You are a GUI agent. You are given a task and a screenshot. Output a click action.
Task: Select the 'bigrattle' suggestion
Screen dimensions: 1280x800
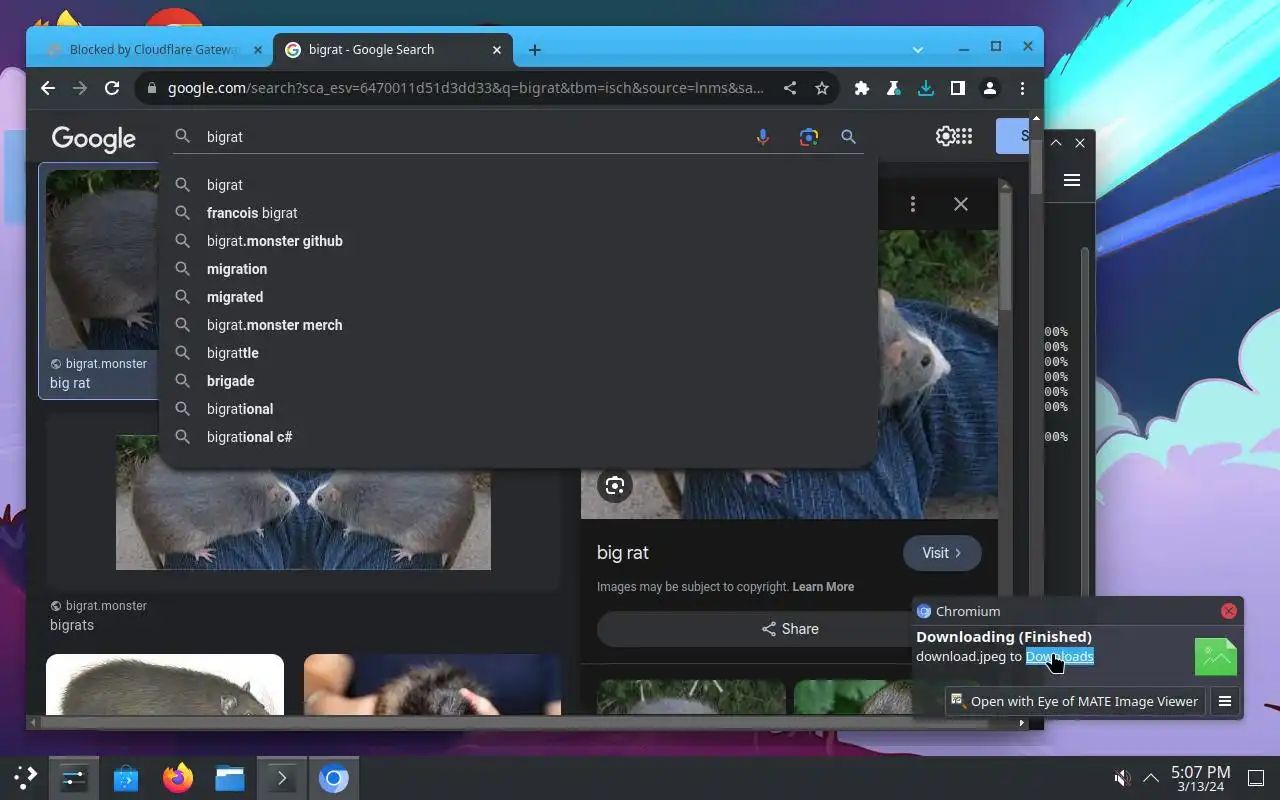[x=517, y=353]
